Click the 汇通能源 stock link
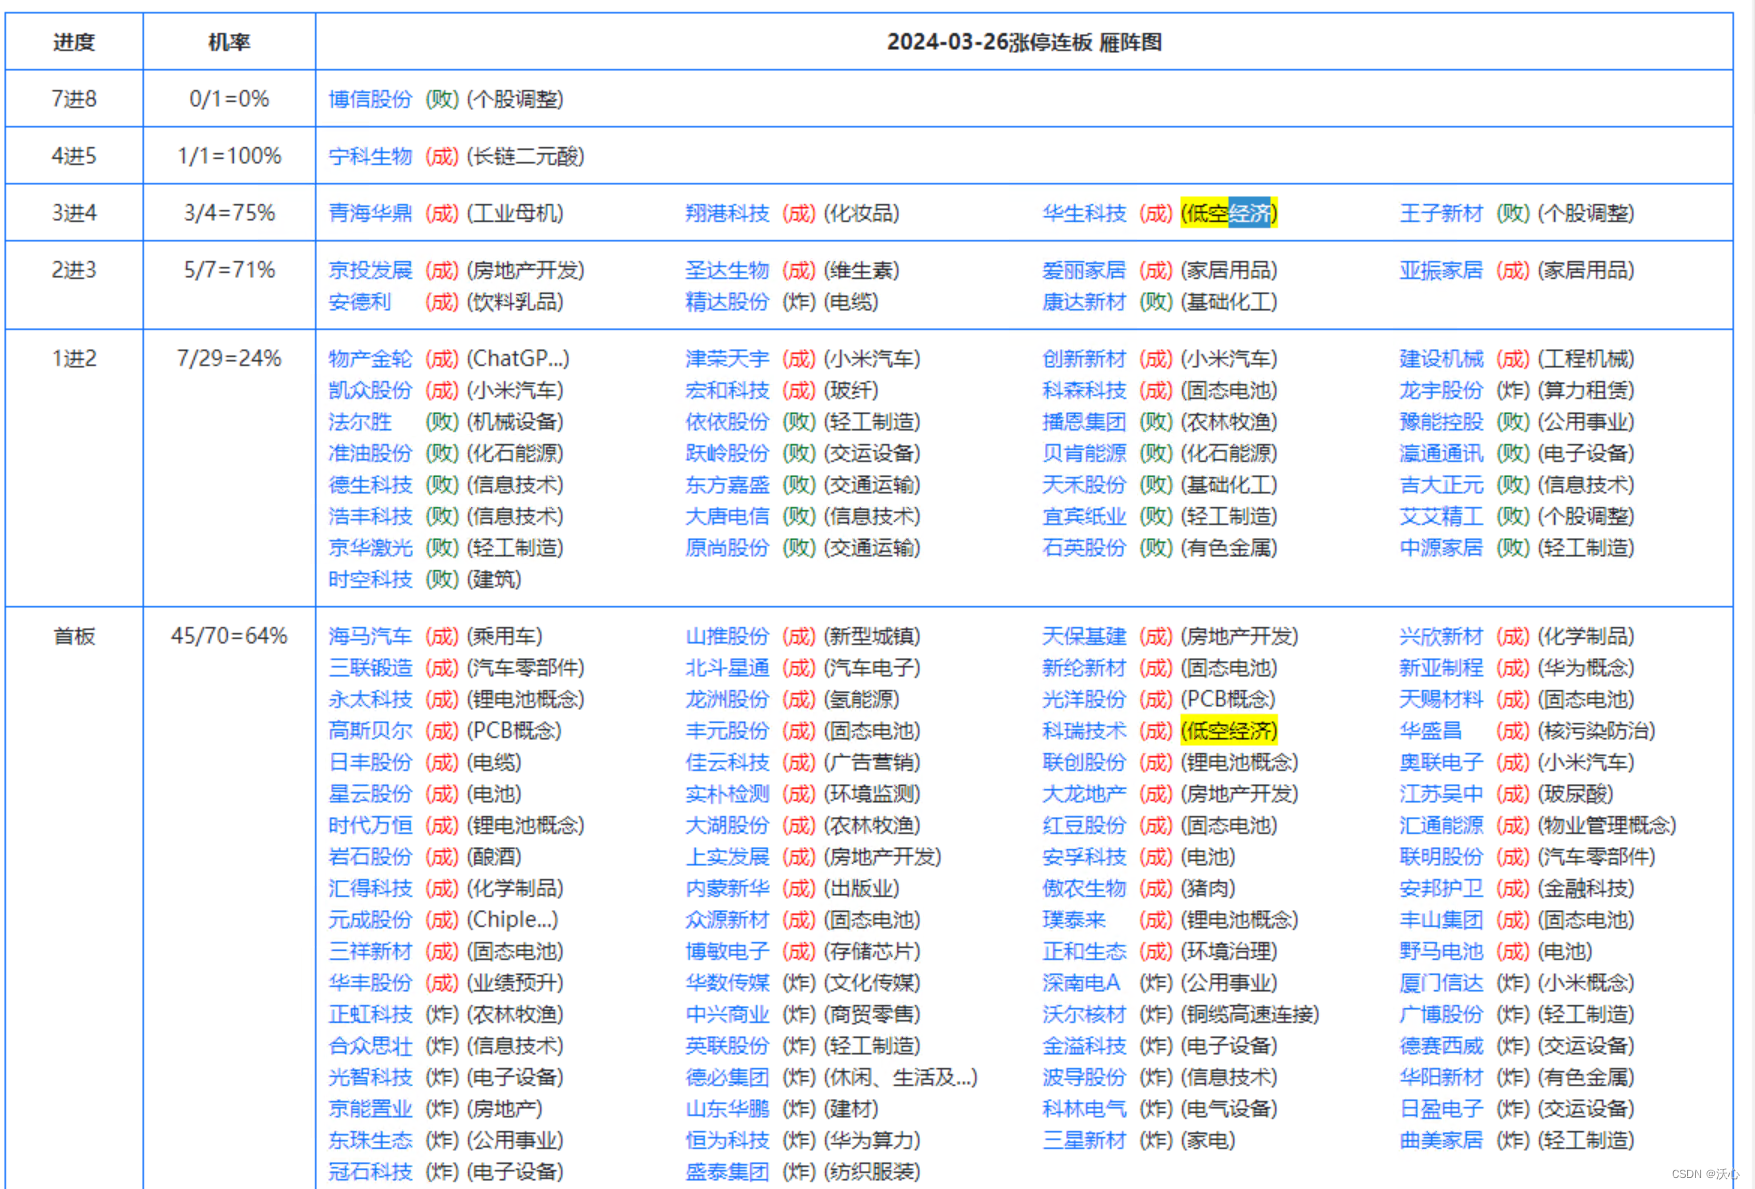Viewport: 1755px width, 1189px height. click(x=1441, y=825)
